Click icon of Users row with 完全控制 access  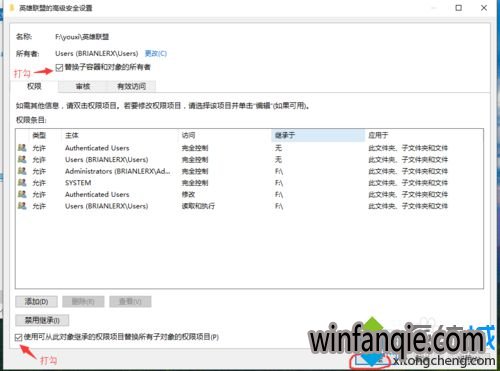pos(22,159)
